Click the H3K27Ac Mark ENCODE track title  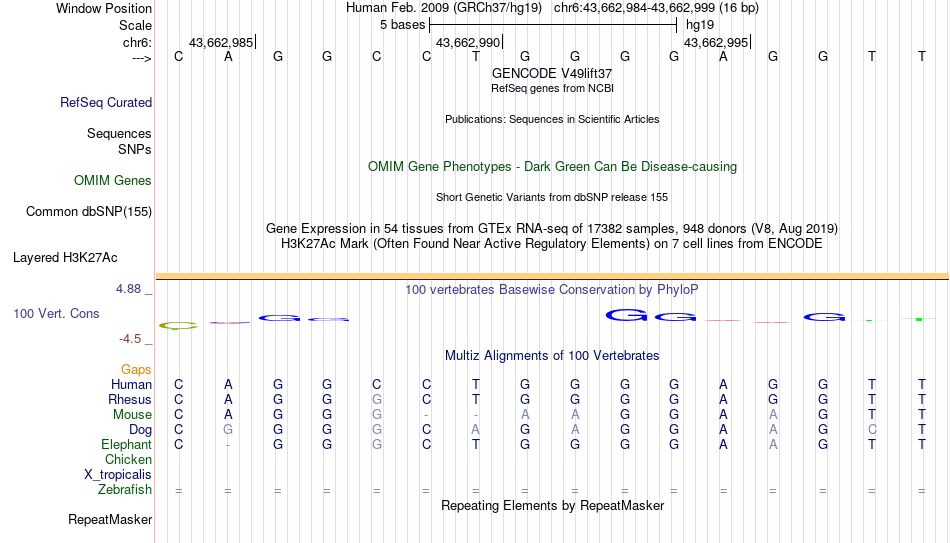552,244
